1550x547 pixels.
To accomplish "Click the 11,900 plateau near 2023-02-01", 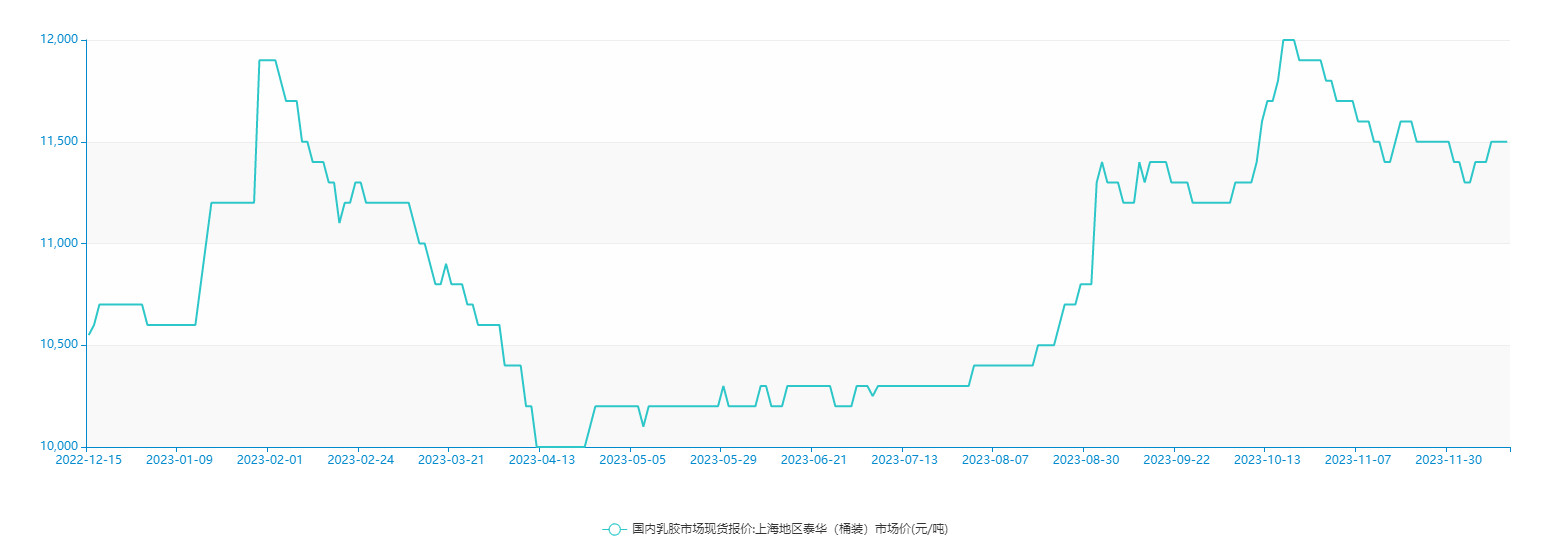I will (267, 60).
